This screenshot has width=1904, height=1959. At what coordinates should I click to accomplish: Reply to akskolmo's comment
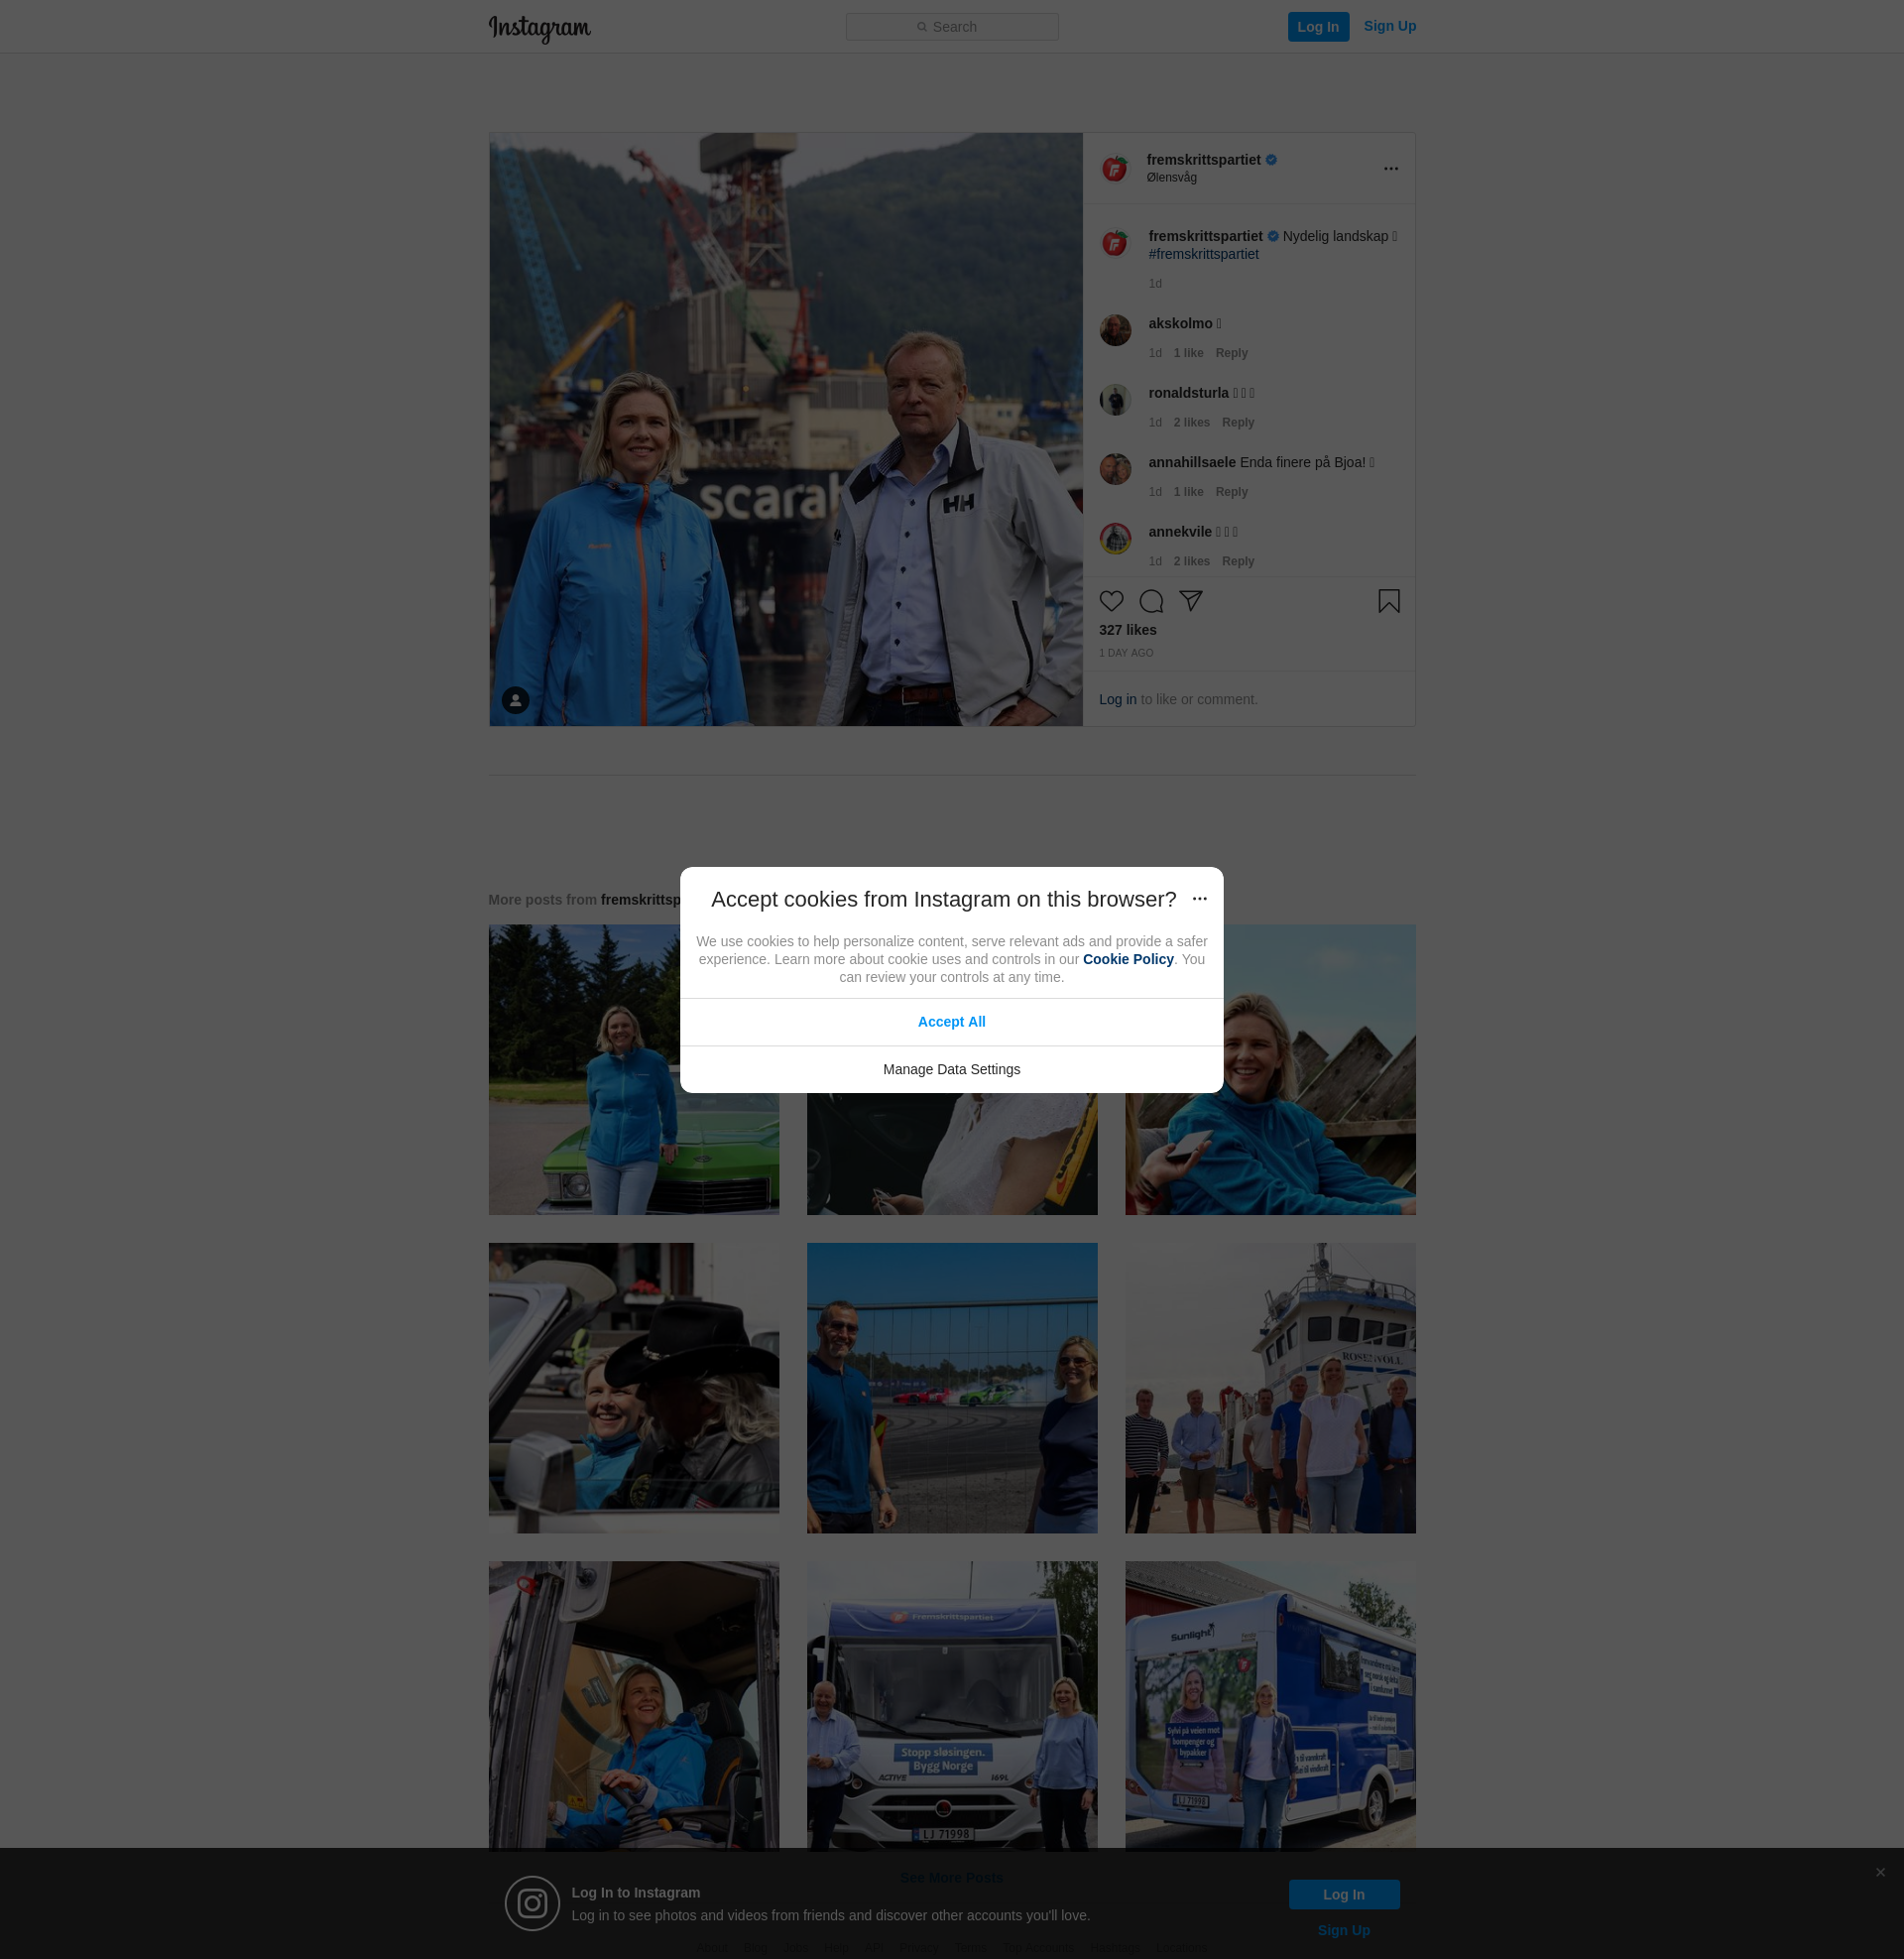point(1231,353)
